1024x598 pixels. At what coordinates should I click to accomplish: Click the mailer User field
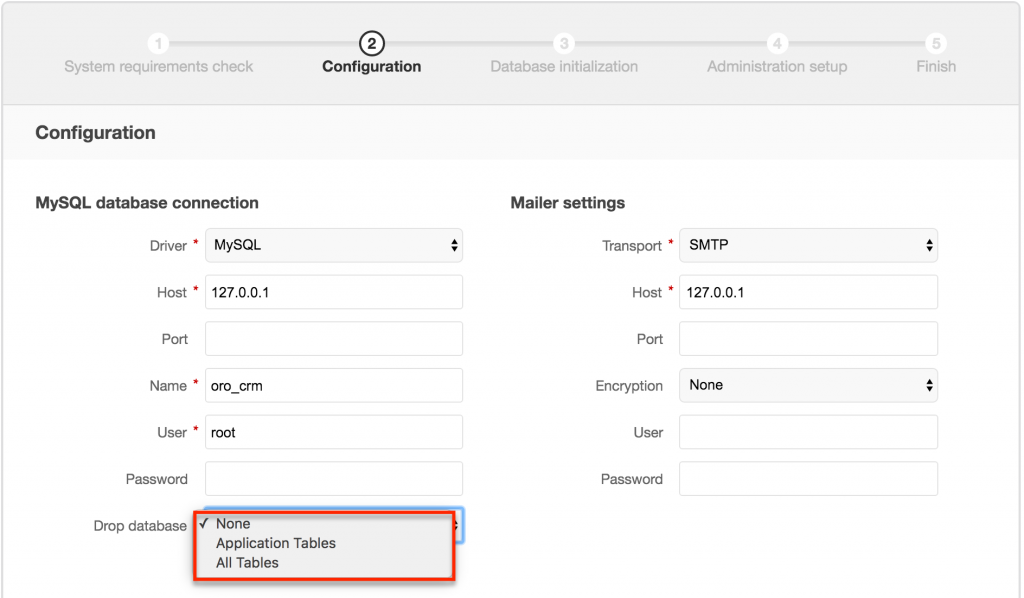pyautogui.click(x=808, y=432)
